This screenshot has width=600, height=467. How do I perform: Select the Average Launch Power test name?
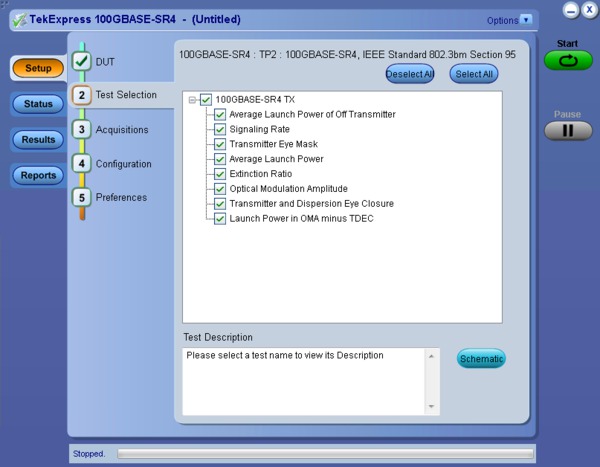[276, 159]
